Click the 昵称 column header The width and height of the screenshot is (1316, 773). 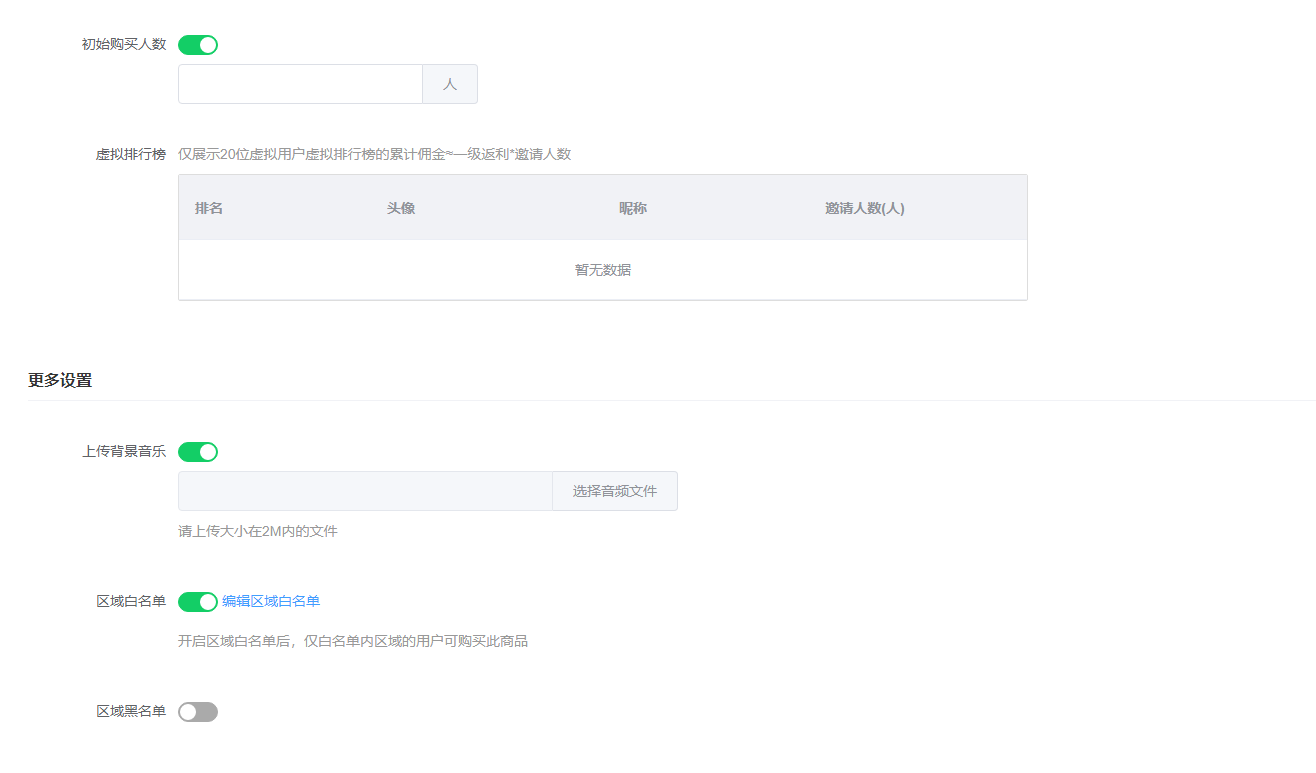coord(633,207)
